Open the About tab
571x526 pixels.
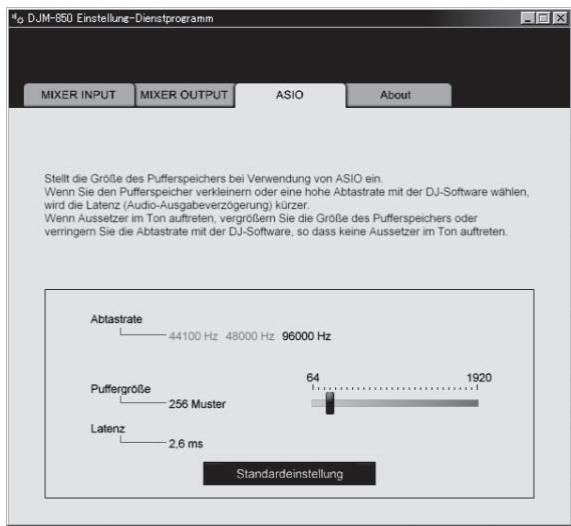coord(399,95)
